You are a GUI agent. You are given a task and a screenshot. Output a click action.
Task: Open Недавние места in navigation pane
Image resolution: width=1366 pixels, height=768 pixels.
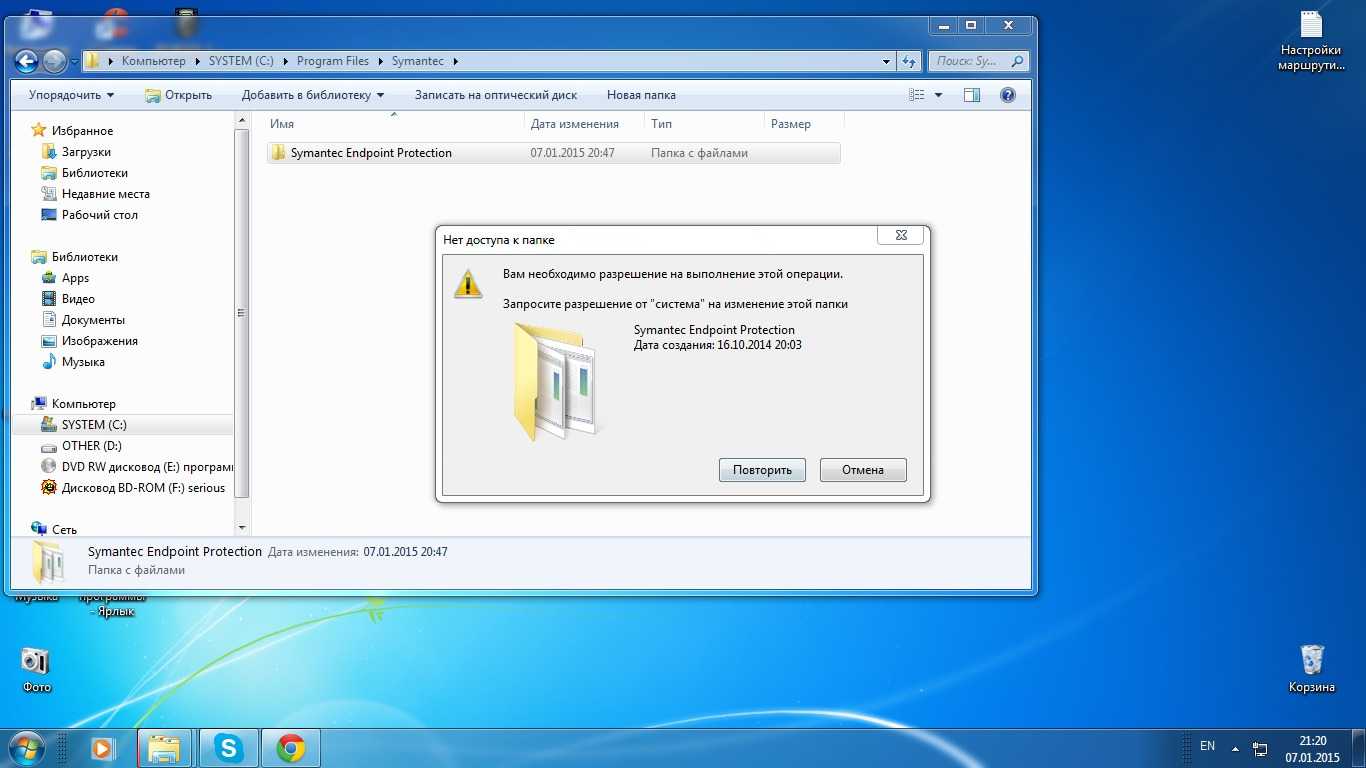pos(95,194)
